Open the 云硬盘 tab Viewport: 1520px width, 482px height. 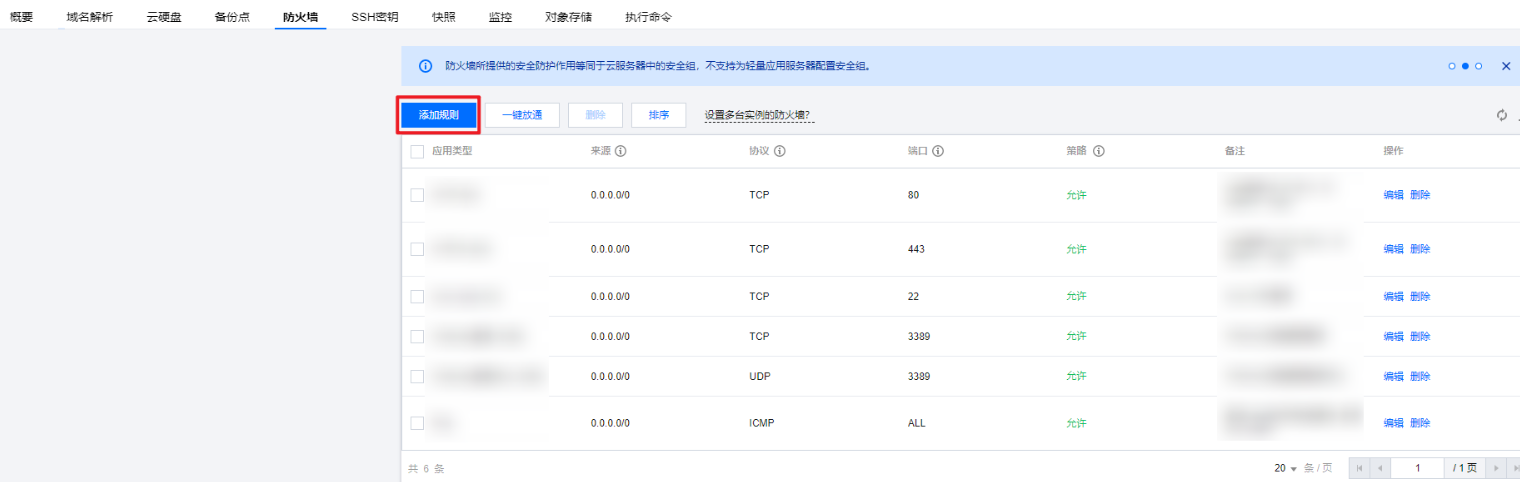pyautogui.click(x=164, y=17)
